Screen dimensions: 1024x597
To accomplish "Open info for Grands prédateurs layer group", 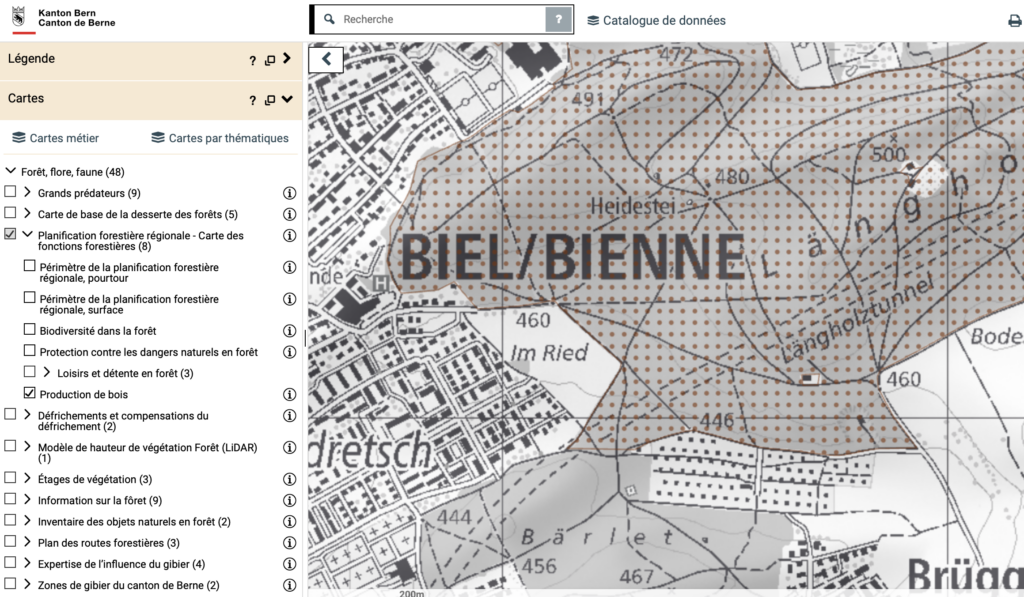I will (x=290, y=193).
